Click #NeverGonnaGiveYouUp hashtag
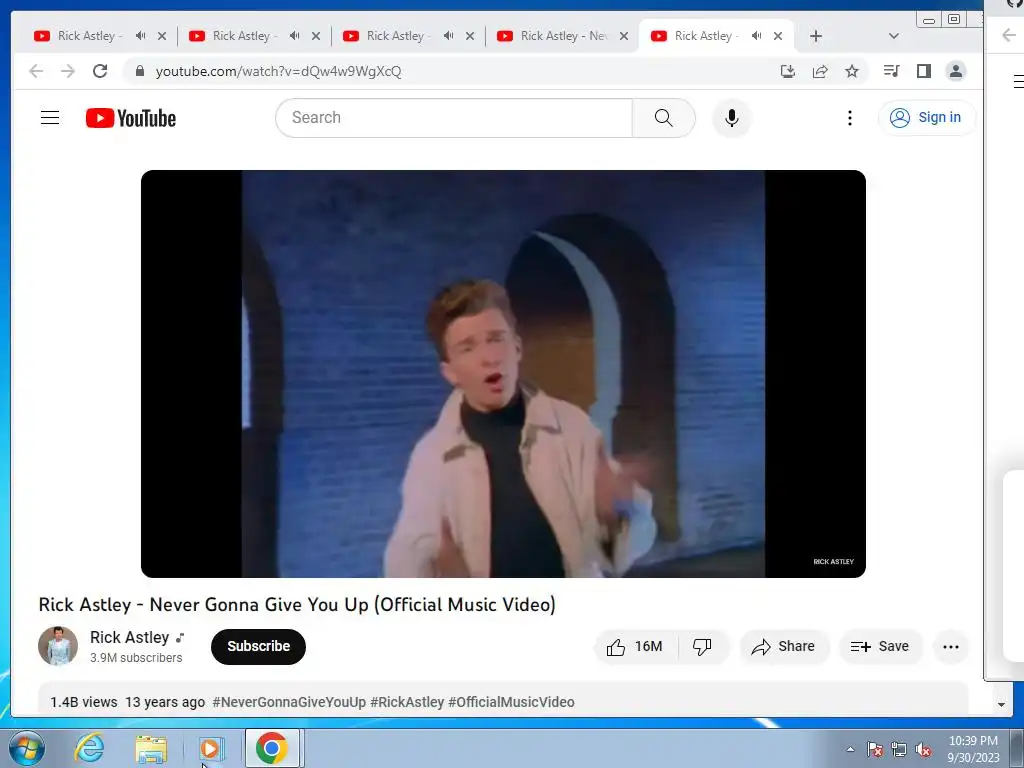The height and width of the screenshot is (768, 1024). (x=289, y=702)
